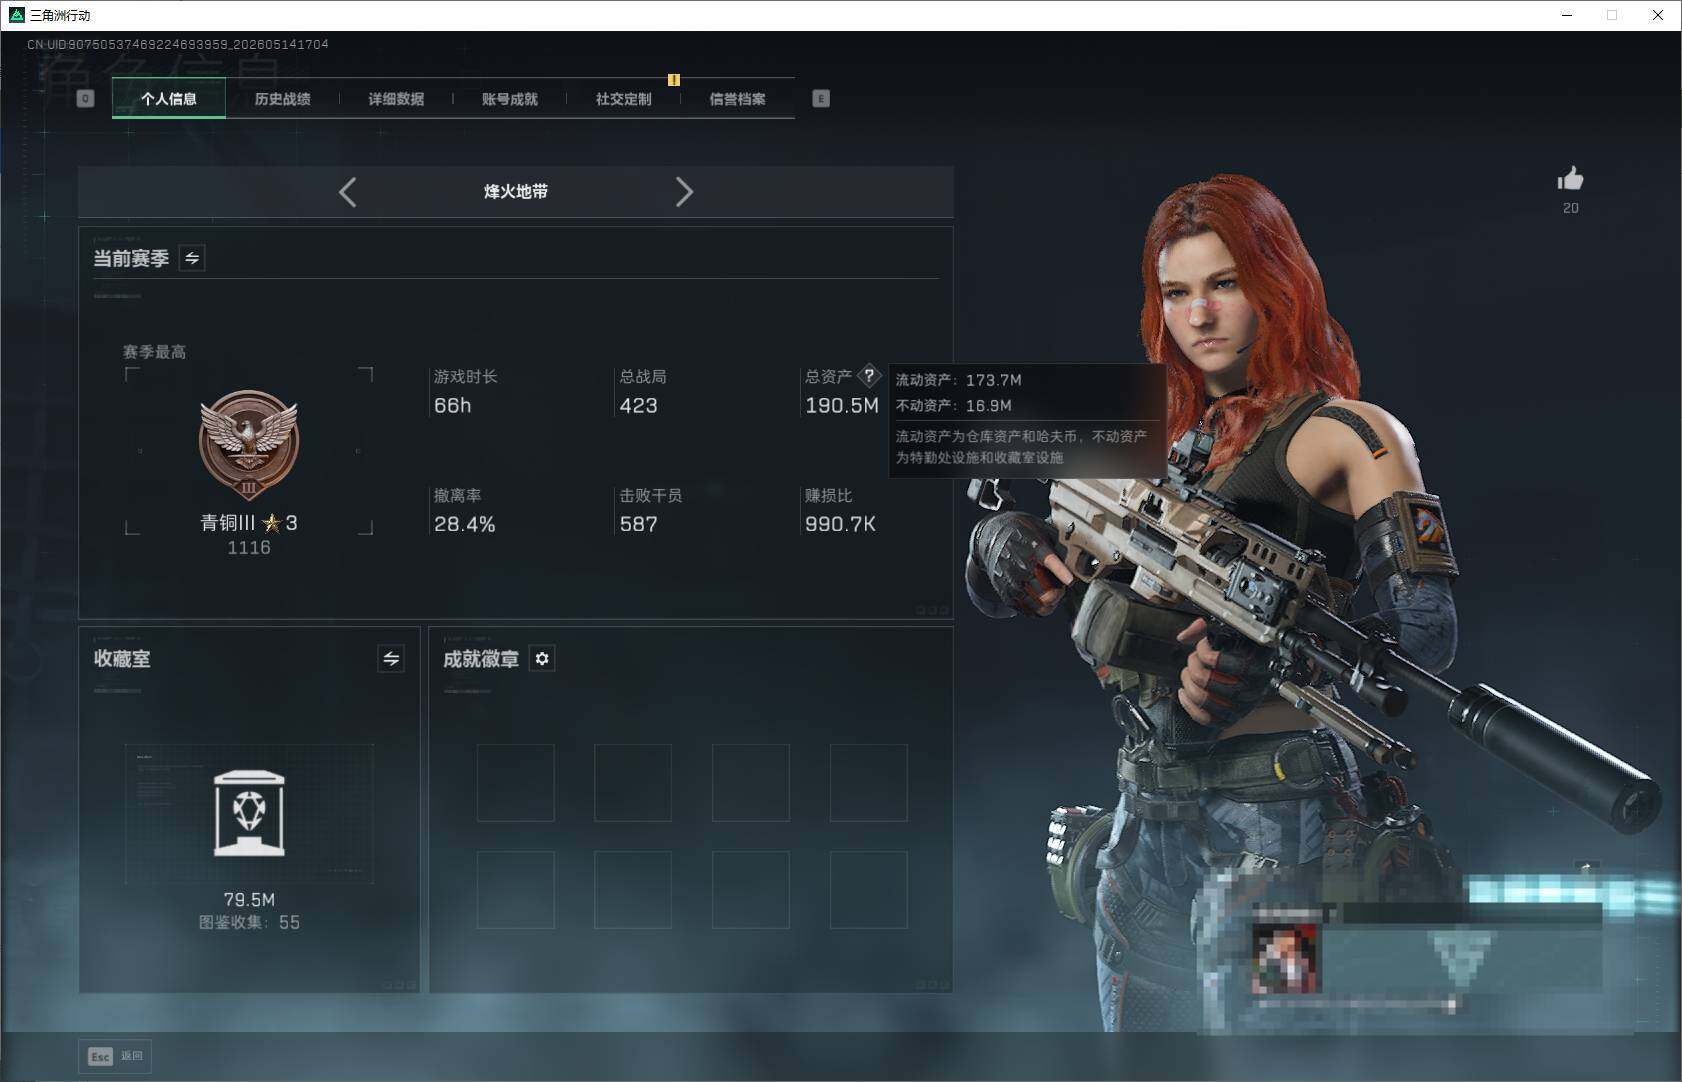Click the 总战局 value 423
1682x1082 pixels.
click(x=638, y=405)
